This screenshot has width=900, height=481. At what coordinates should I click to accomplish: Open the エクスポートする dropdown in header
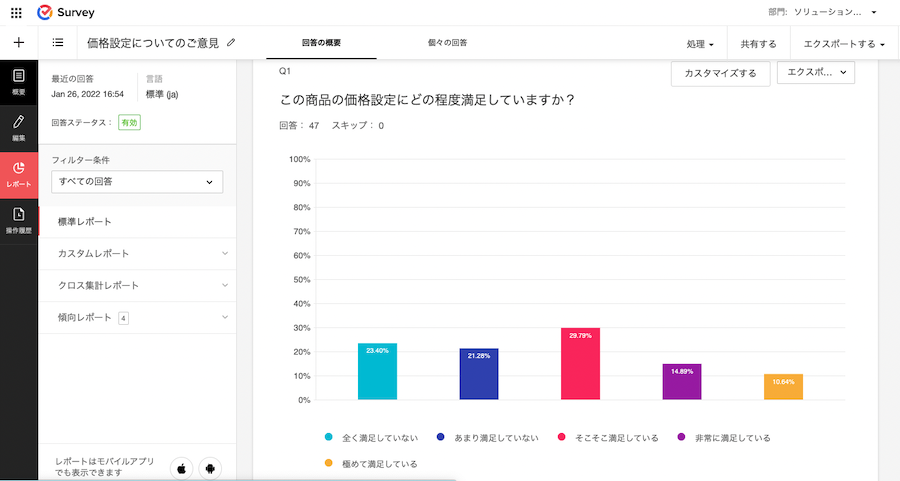point(844,44)
